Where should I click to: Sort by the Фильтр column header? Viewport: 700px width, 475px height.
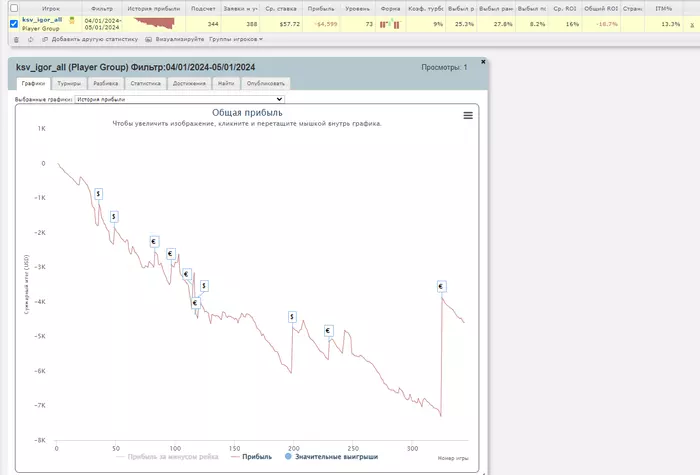[x=102, y=8]
